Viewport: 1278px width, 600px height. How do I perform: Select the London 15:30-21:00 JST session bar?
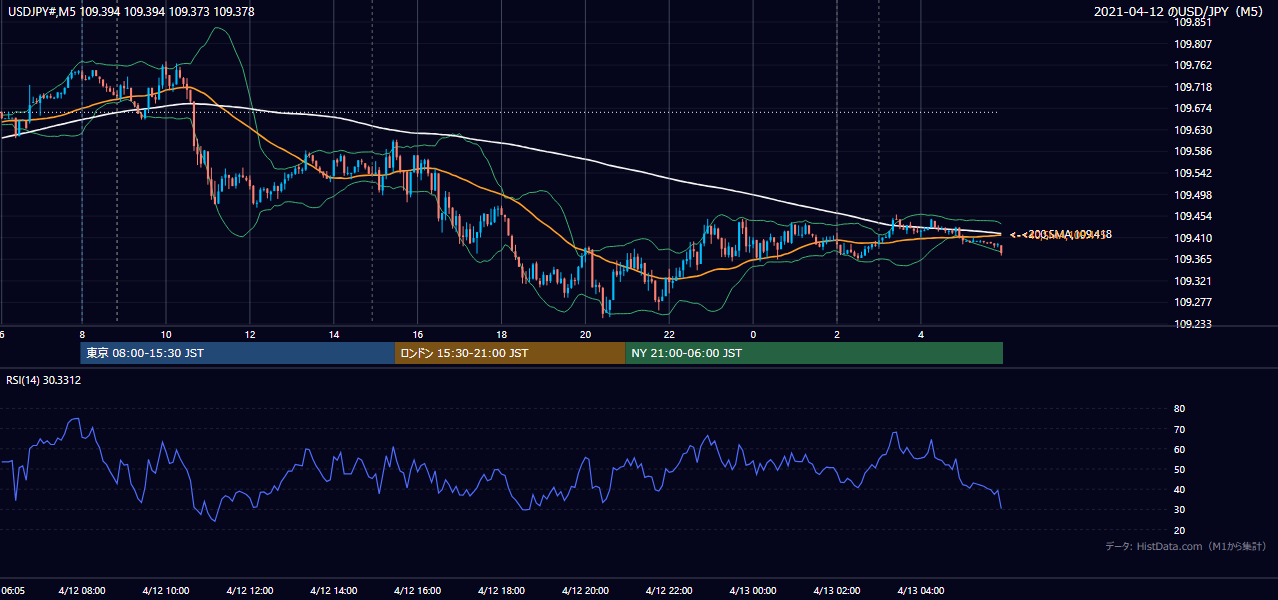[x=510, y=353]
